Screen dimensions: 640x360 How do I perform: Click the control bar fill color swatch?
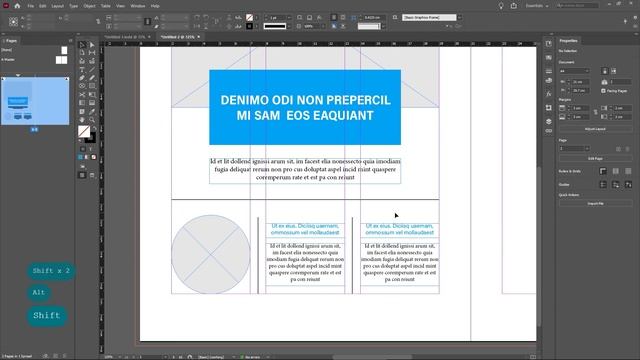tap(249, 18)
